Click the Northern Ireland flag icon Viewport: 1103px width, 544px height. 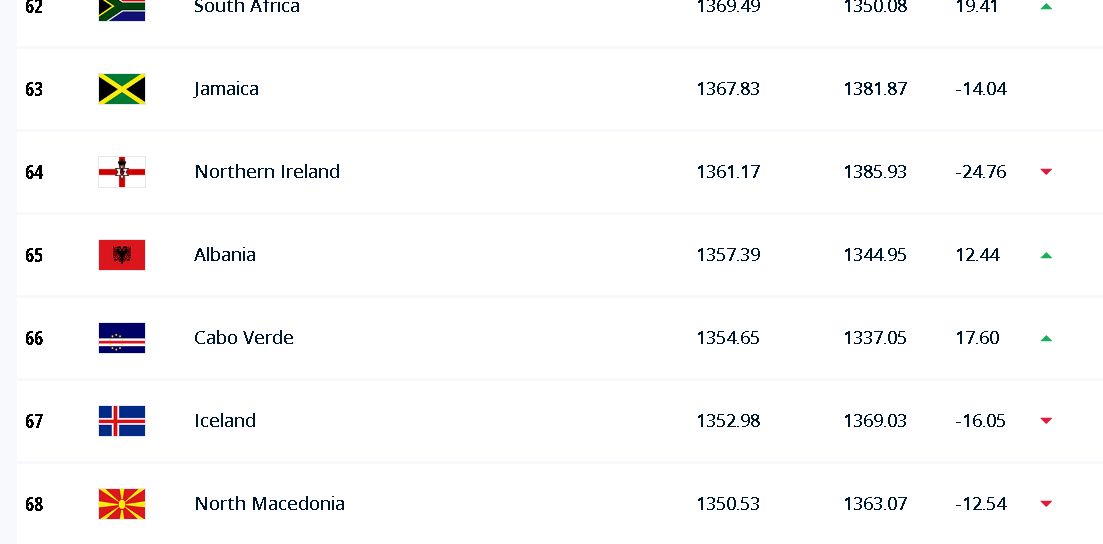122,172
